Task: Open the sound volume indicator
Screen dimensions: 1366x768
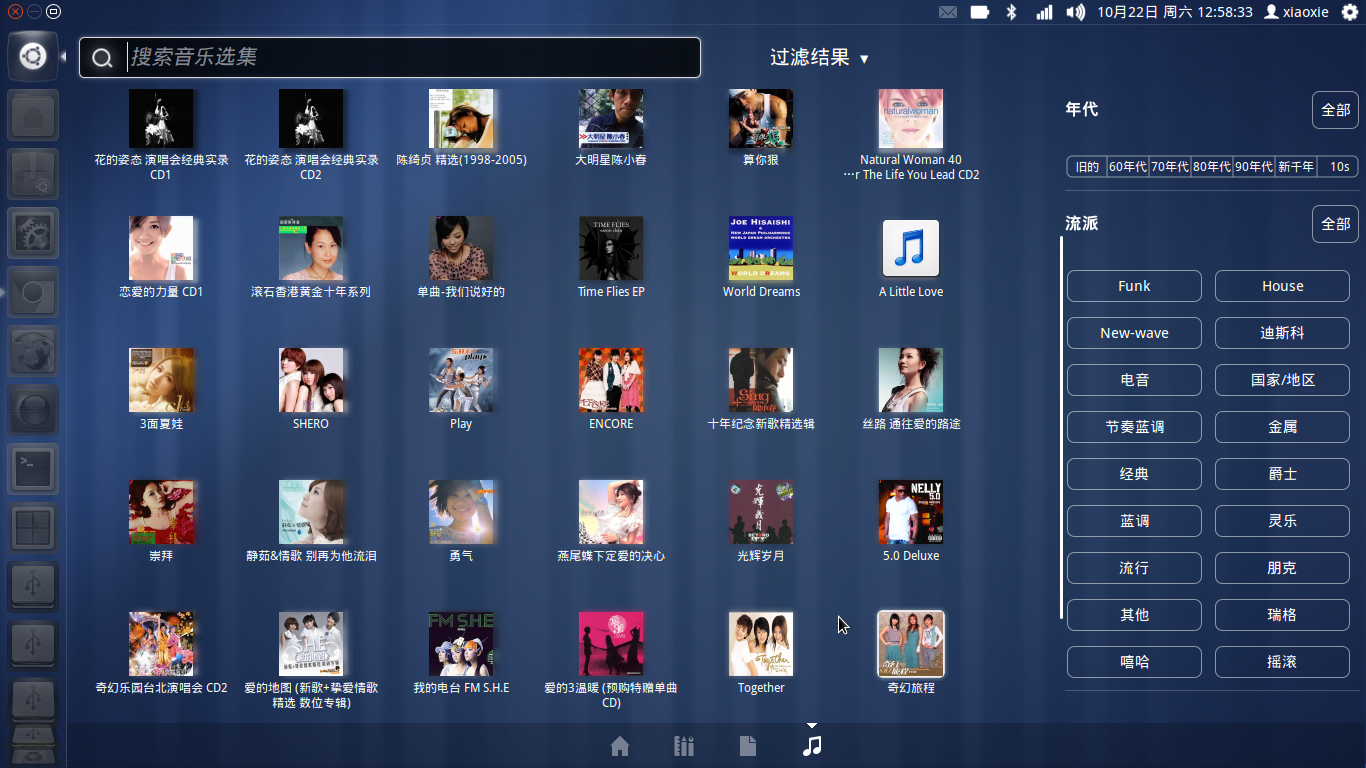Action: 1076,12
